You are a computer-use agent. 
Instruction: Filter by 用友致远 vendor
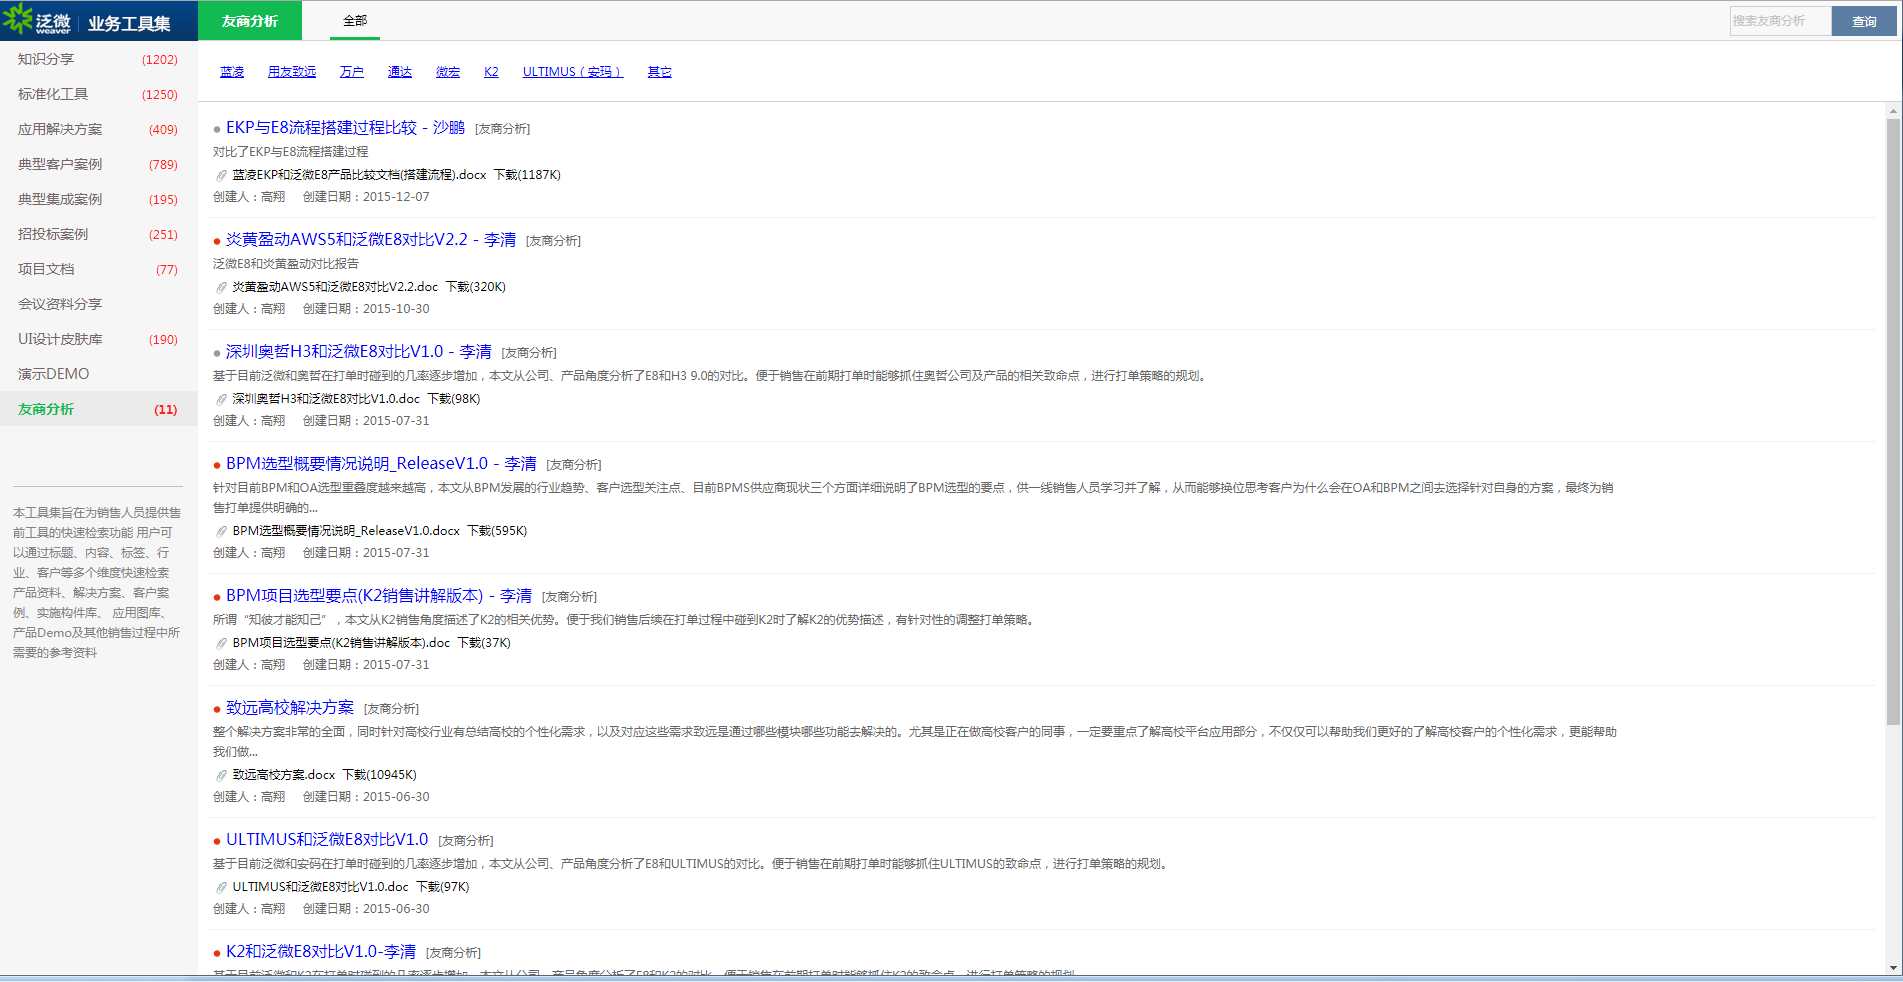tap(292, 72)
